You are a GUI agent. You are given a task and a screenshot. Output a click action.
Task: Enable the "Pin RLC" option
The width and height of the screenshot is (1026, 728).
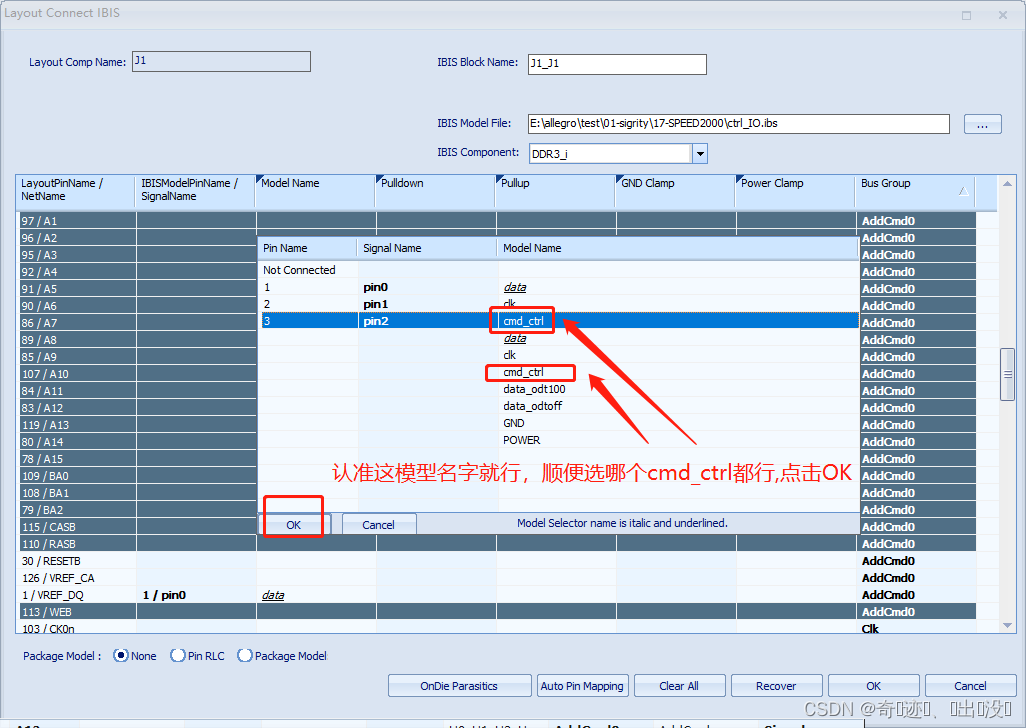point(178,655)
